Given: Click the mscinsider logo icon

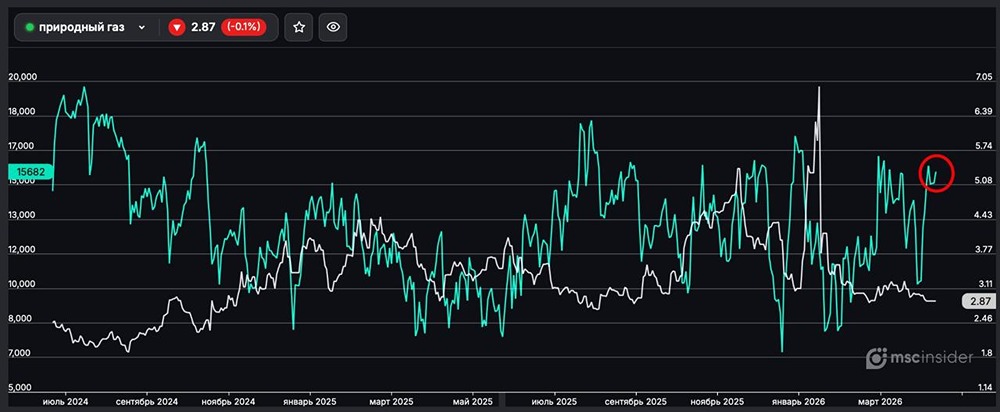Looking at the screenshot, I should click(x=877, y=358).
